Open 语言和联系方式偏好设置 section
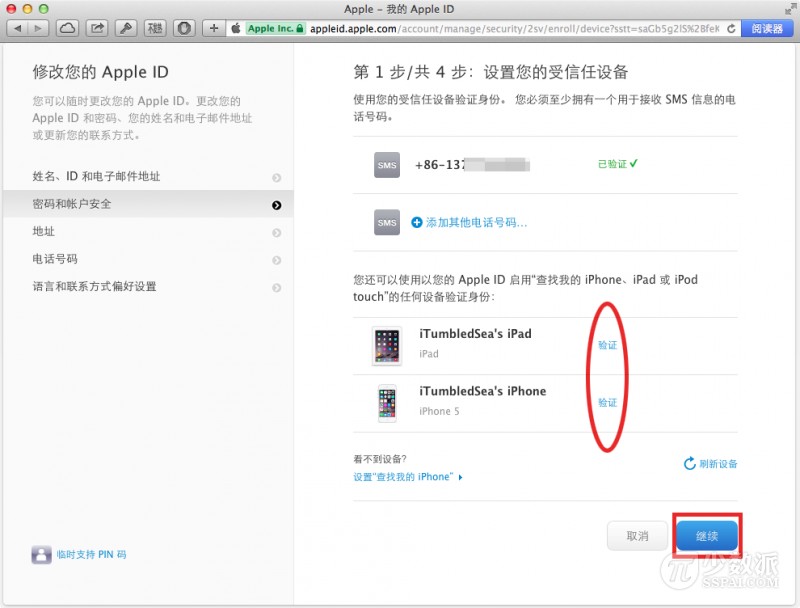 pos(148,287)
